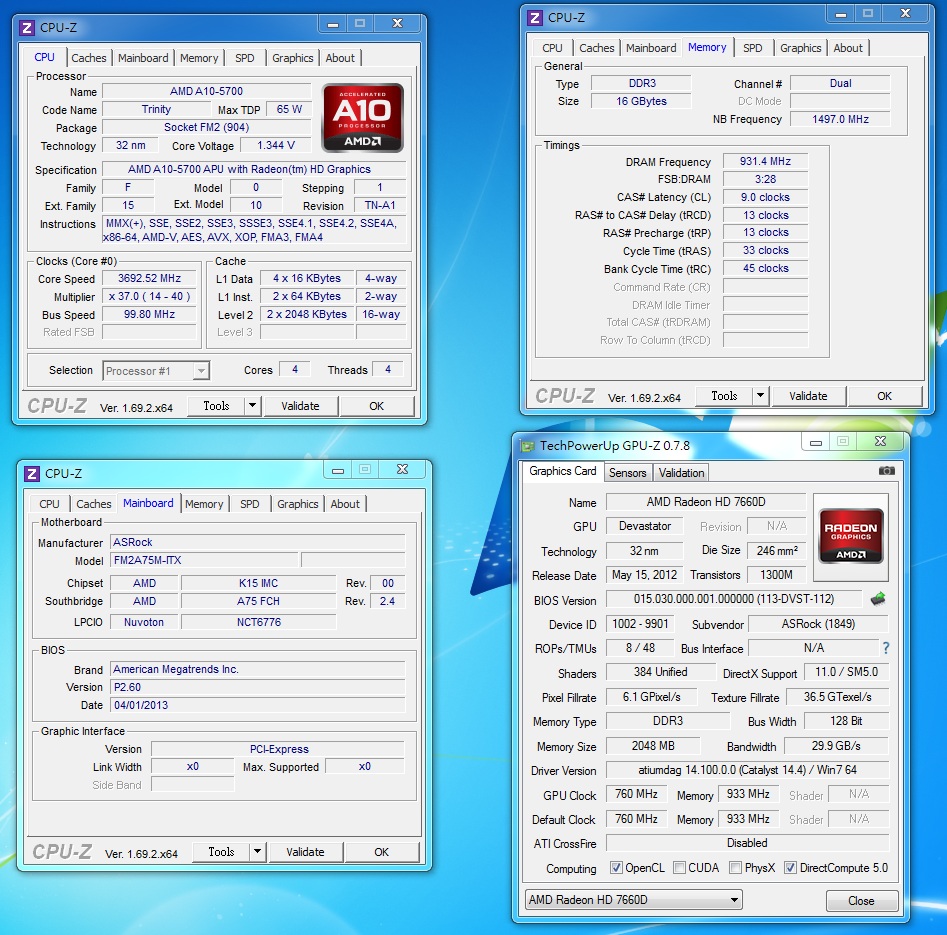Open the AMD Radeon HD 7660D card dropdown

(x=634, y=900)
